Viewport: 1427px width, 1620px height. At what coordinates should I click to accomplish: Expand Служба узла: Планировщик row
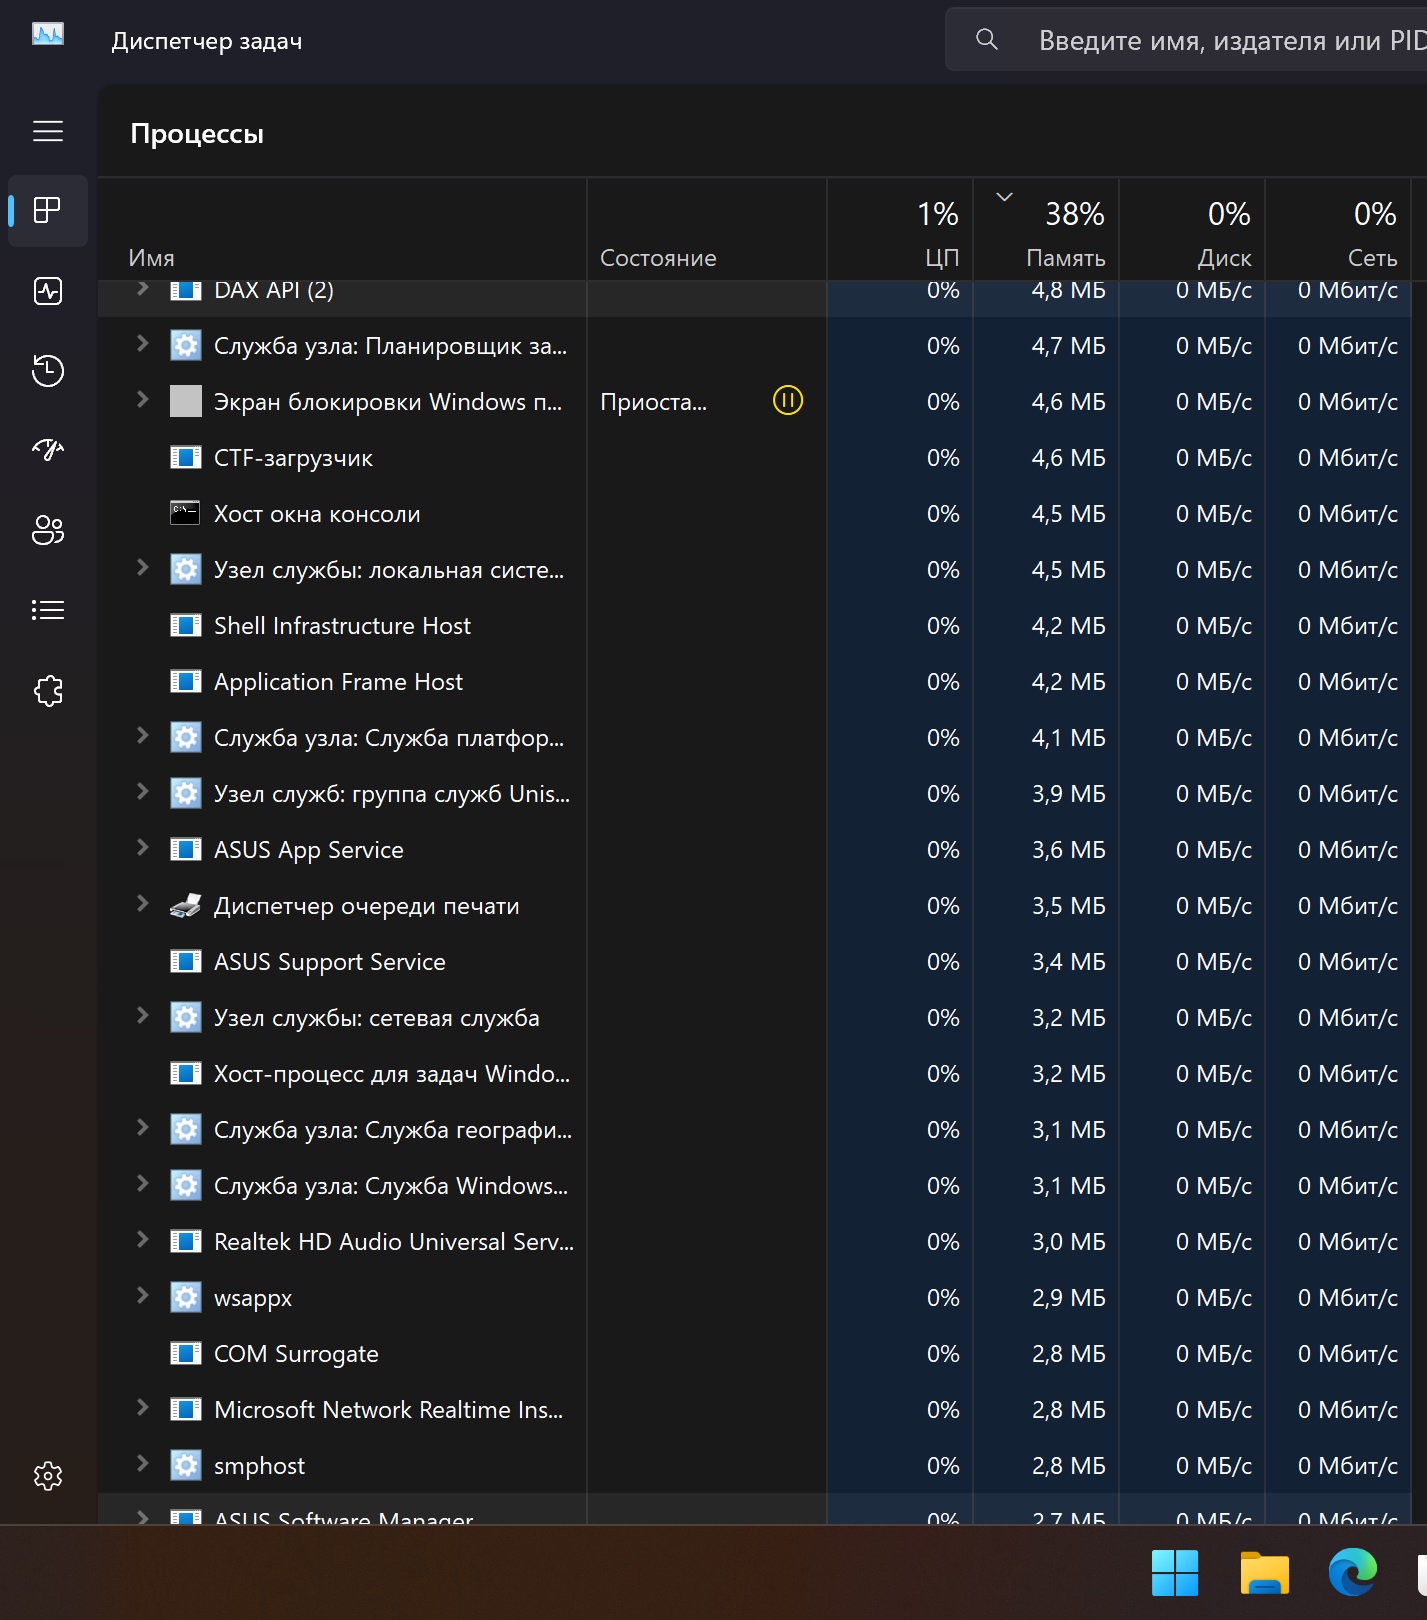coord(142,344)
